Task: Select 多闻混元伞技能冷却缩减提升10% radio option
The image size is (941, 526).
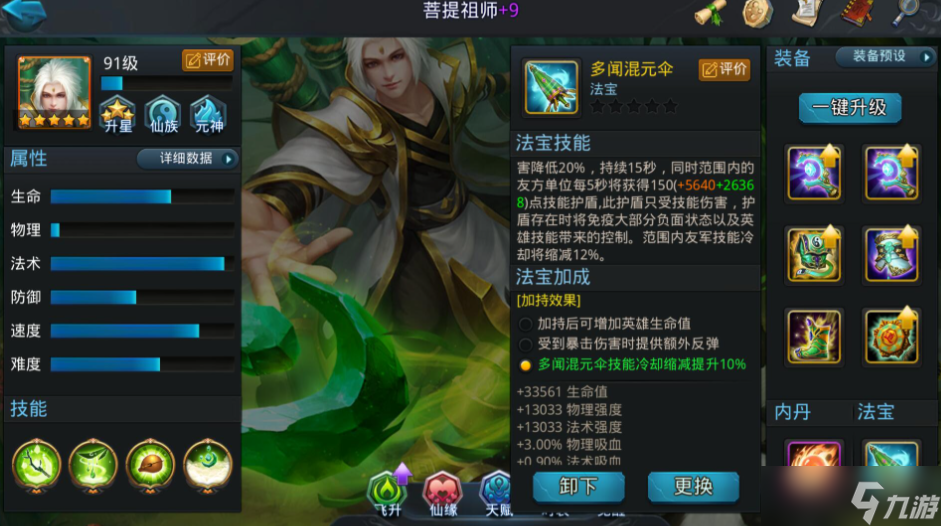Action: tap(632, 364)
